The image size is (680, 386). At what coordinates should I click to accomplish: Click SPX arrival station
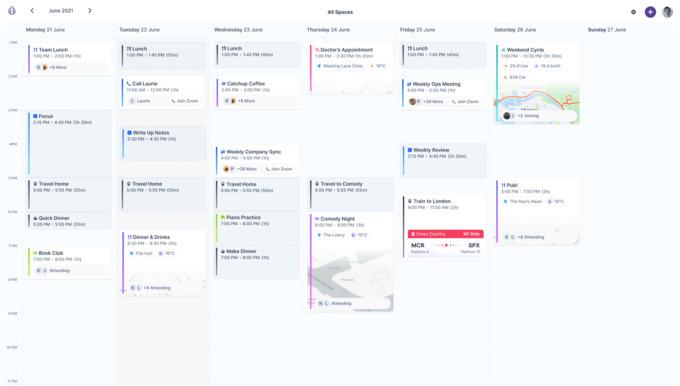coord(474,245)
